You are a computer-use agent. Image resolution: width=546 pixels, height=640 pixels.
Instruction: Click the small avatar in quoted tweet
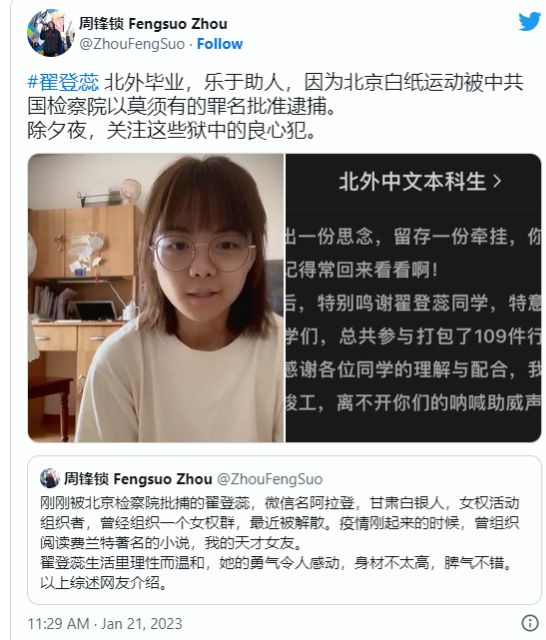(49, 478)
